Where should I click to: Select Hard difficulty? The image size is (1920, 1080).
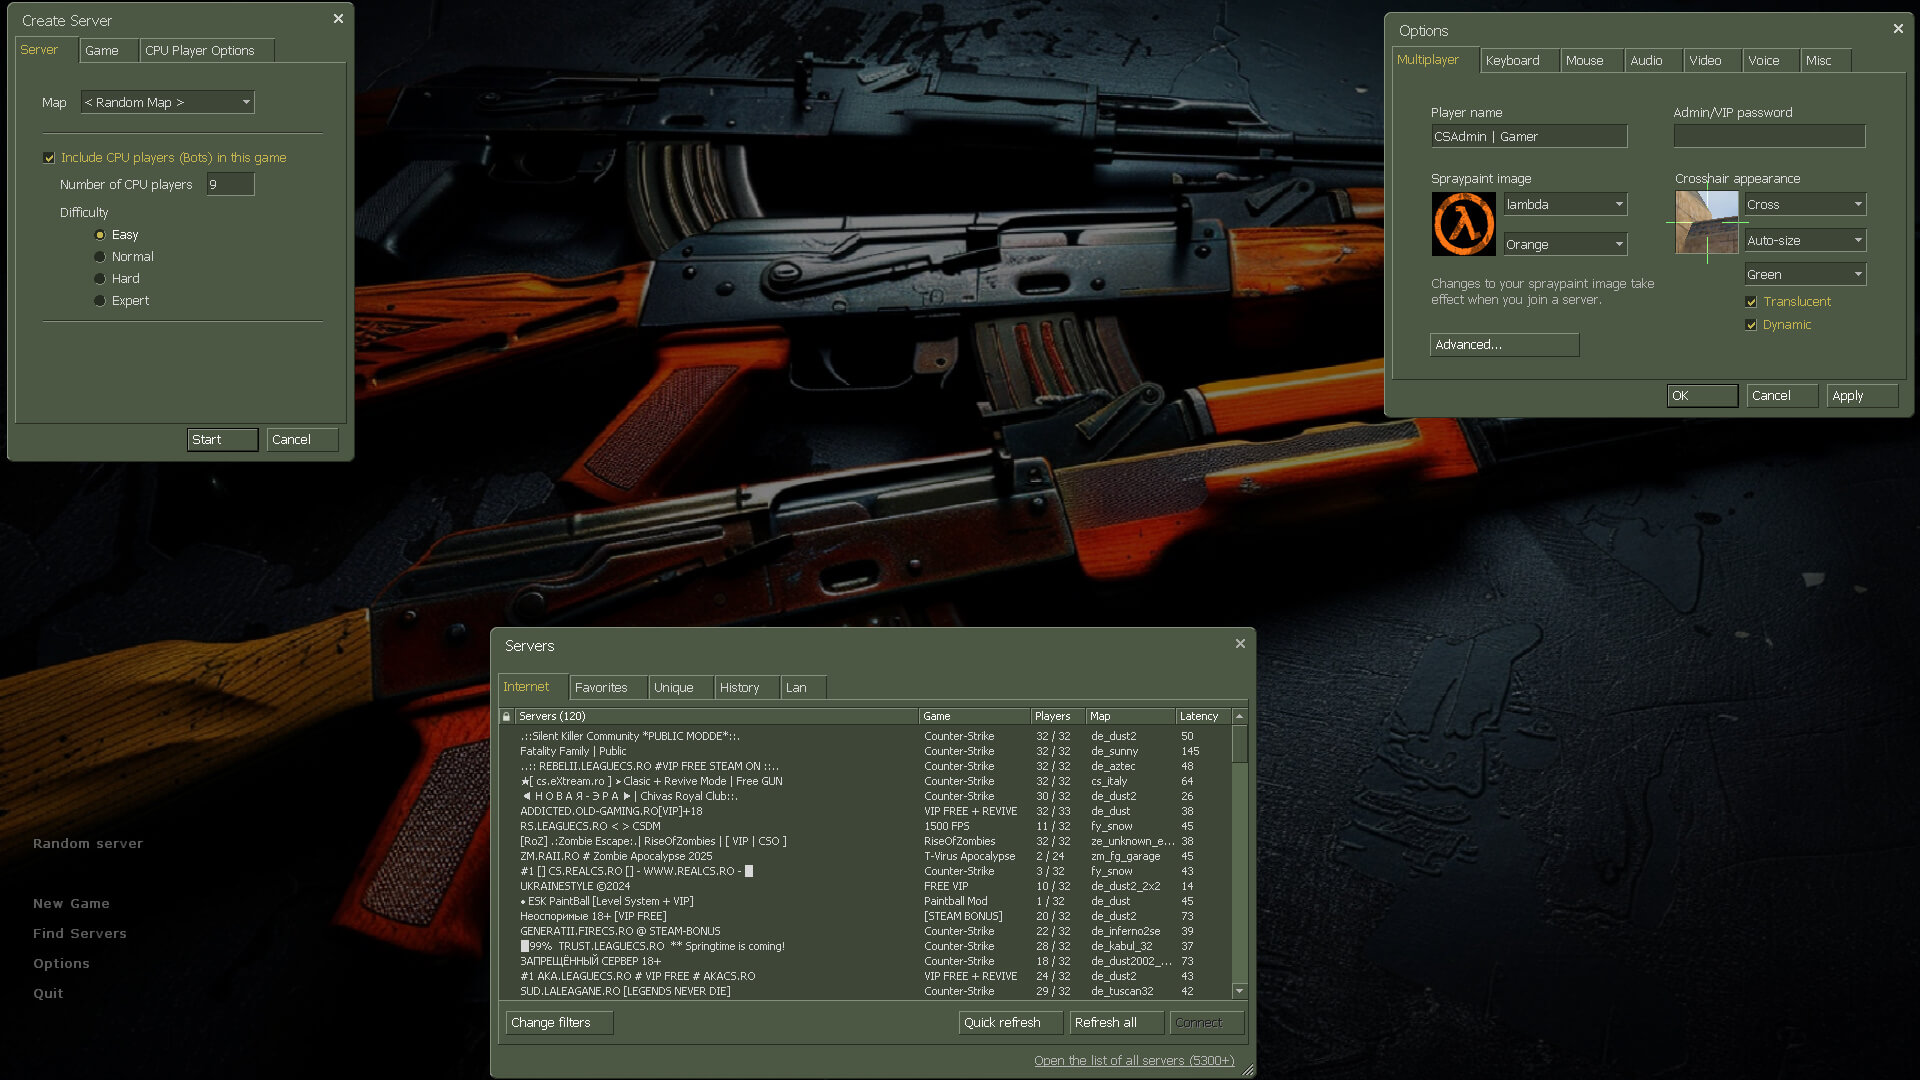click(x=100, y=279)
